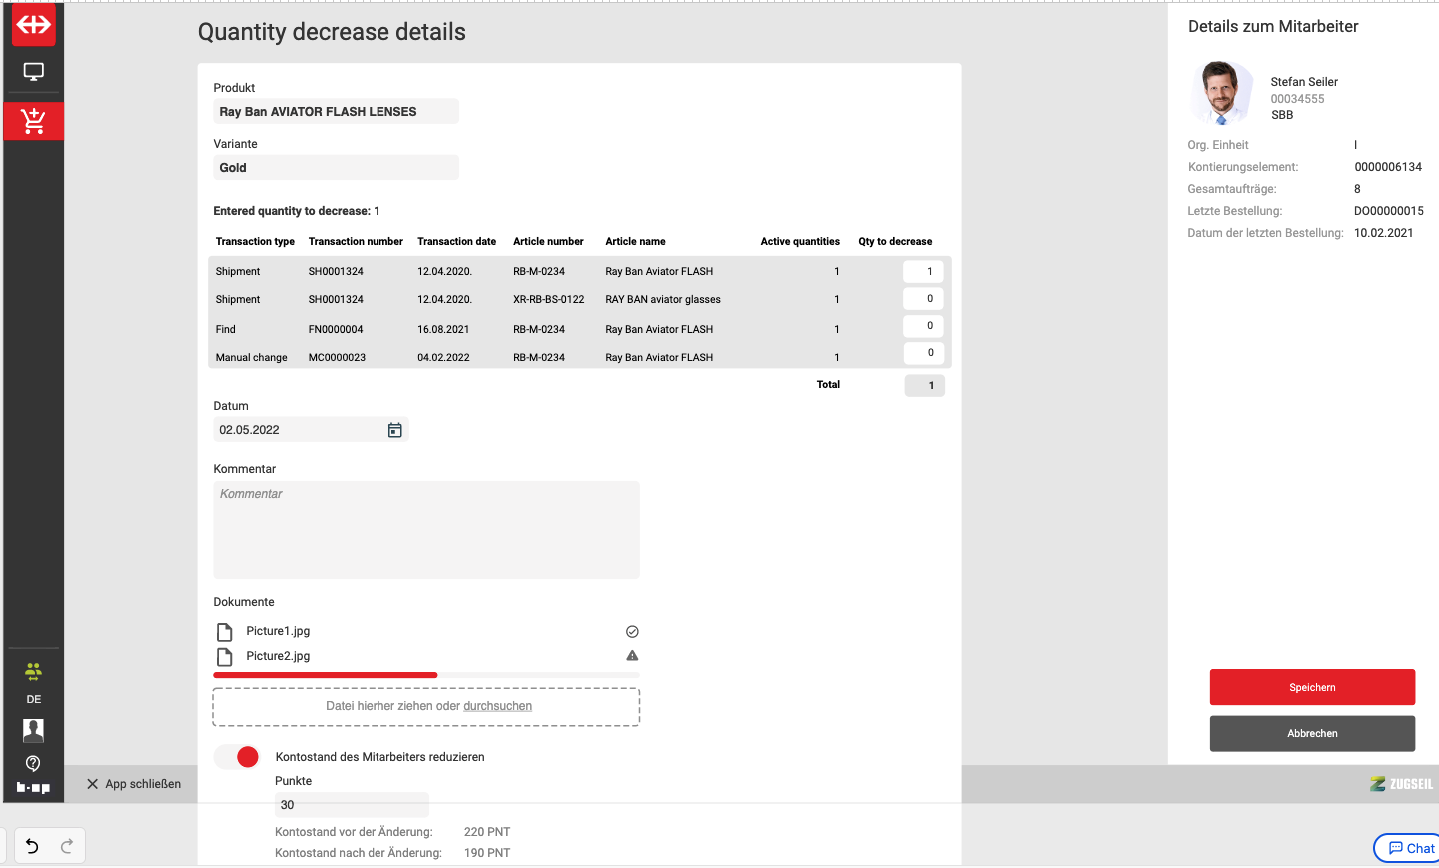Open the help question mark icon
This screenshot has height=868, width=1439.
point(34,763)
